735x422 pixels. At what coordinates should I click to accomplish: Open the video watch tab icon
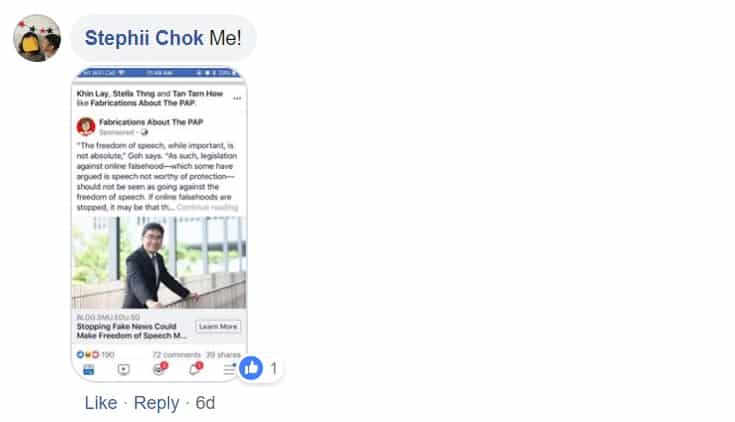point(123,369)
